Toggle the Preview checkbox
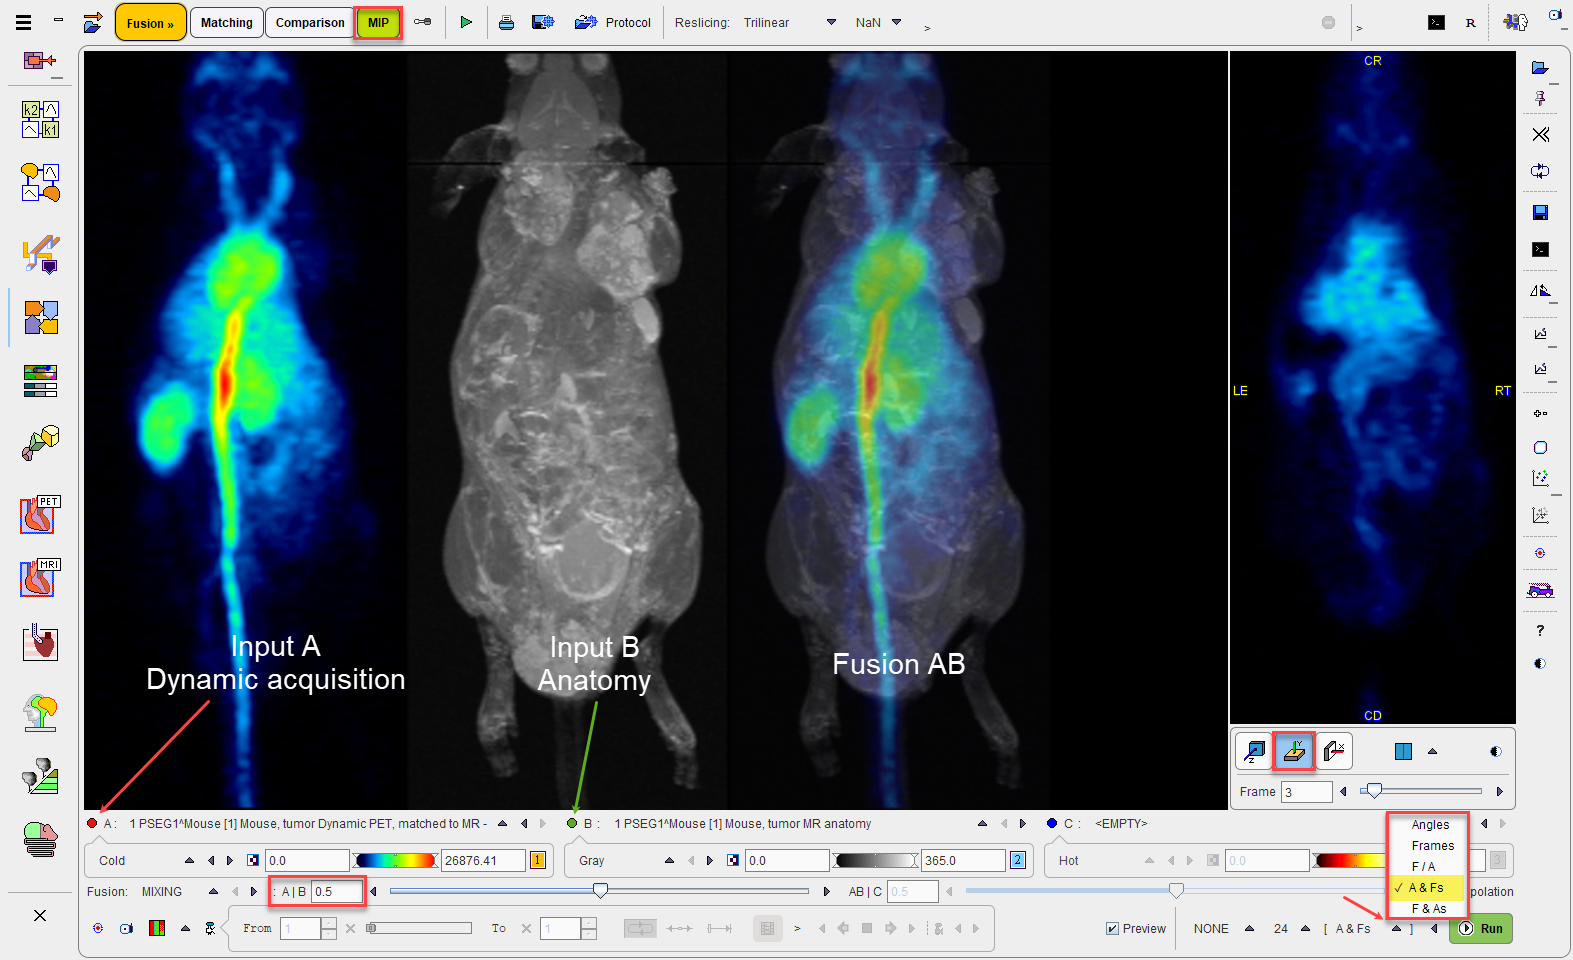 tap(1112, 928)
